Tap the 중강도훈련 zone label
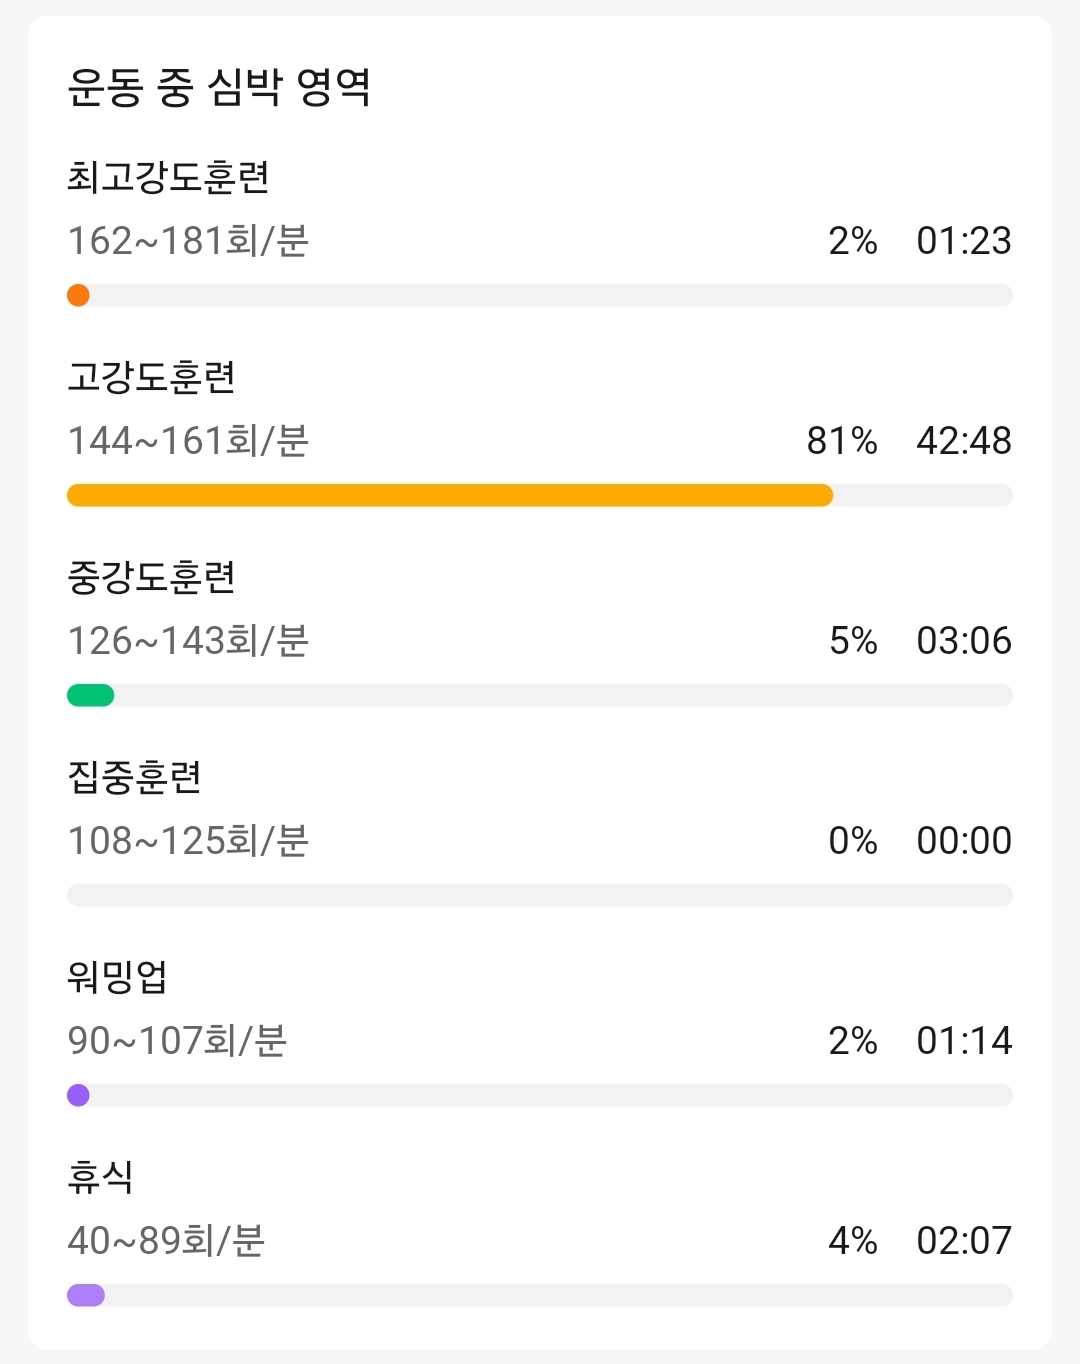 [x=151, y=577]
